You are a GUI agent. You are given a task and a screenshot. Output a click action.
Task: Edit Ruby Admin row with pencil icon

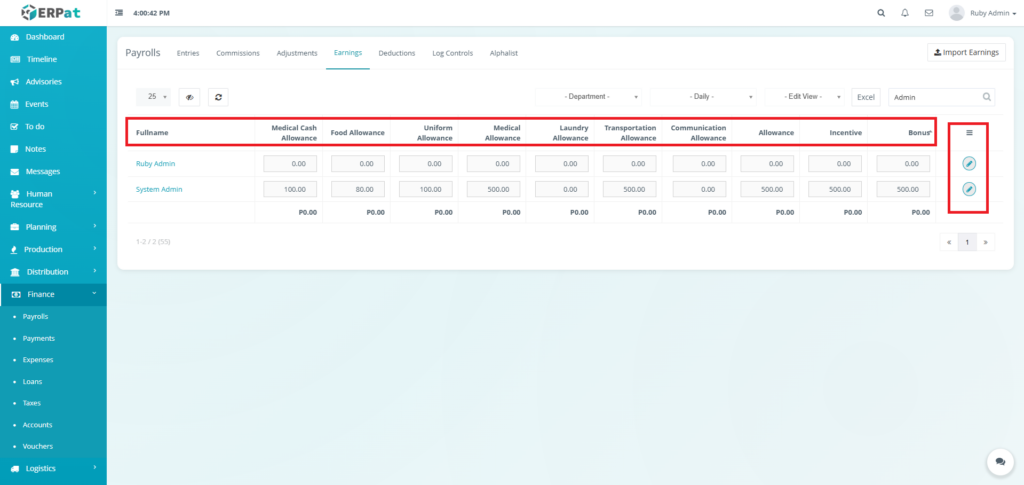click(968, 163)
